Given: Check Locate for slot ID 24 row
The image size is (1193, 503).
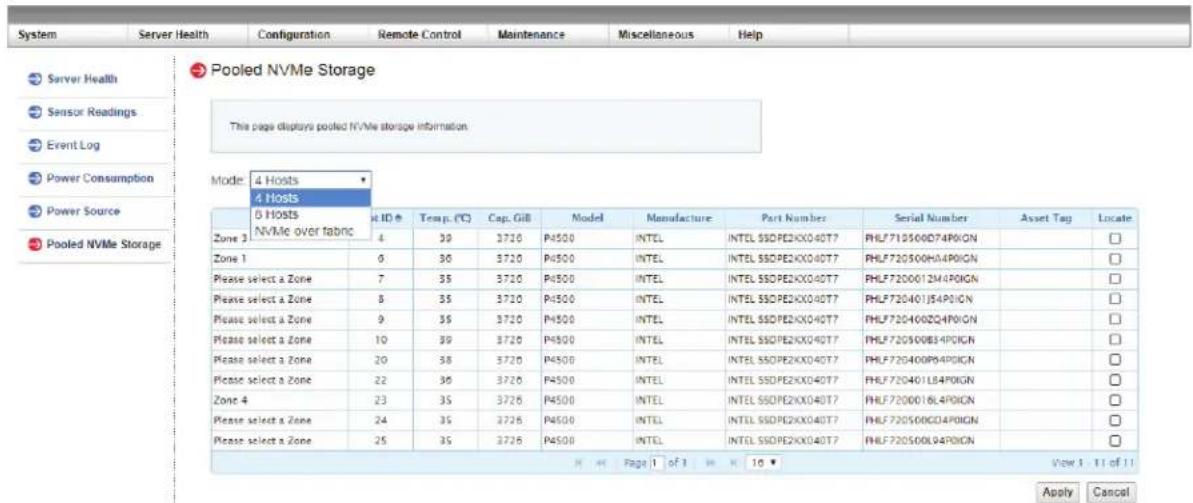Looking at the screenshot, I should pyautogui.click(x=1115, y=420).
